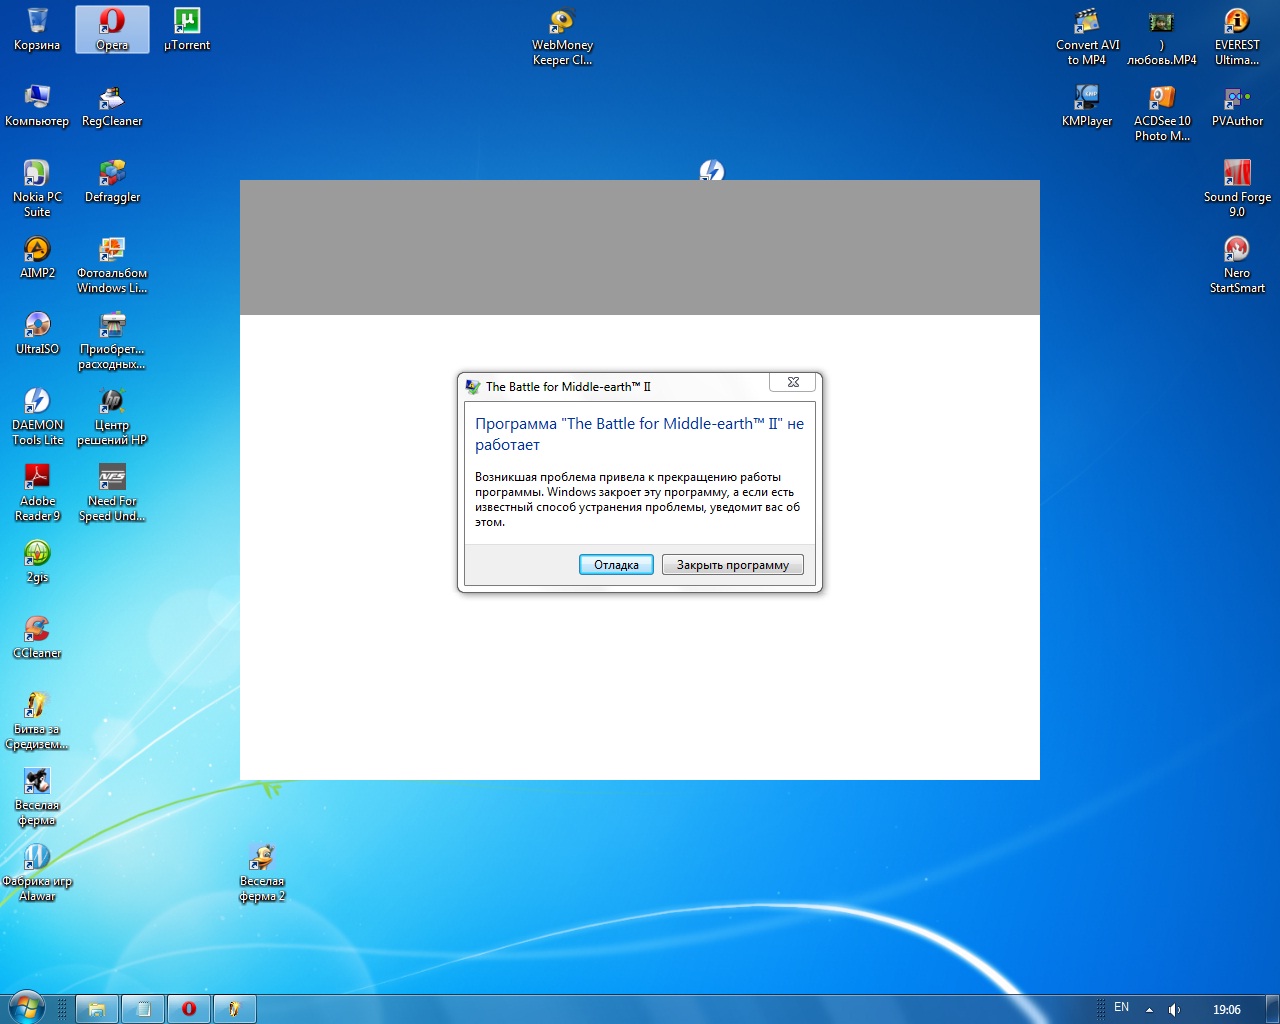Select the Центр решений HP icon

tap(112, 416)
